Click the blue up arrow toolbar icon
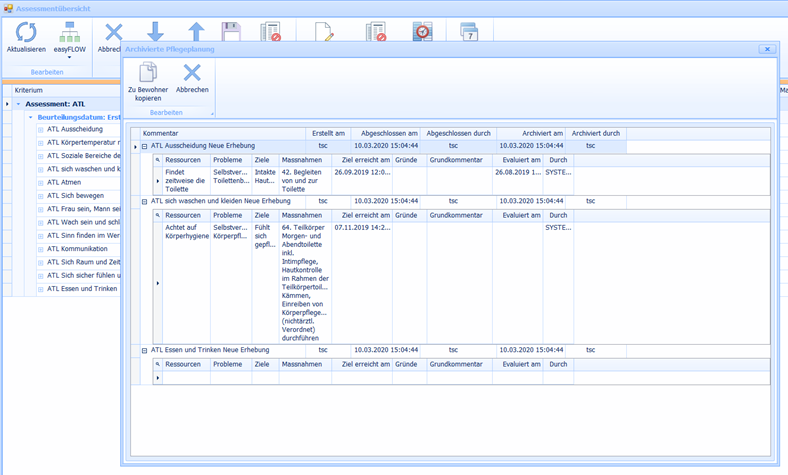The height and width of the screenshot is (475, 788). [x=196, y=31]
